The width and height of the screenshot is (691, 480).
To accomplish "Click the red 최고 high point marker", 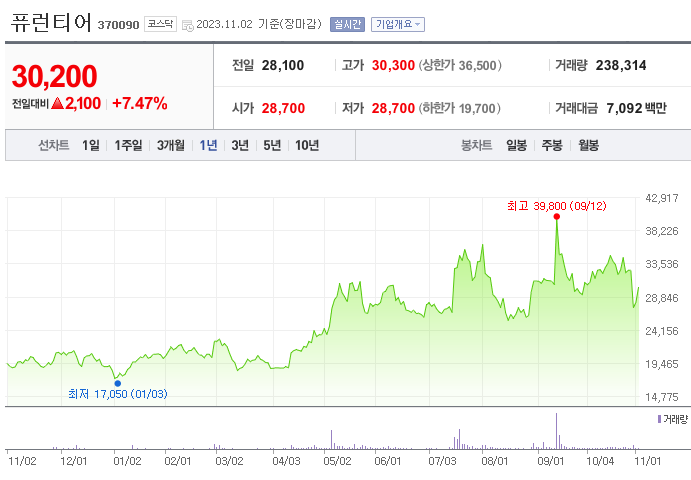I will point(557,216).
